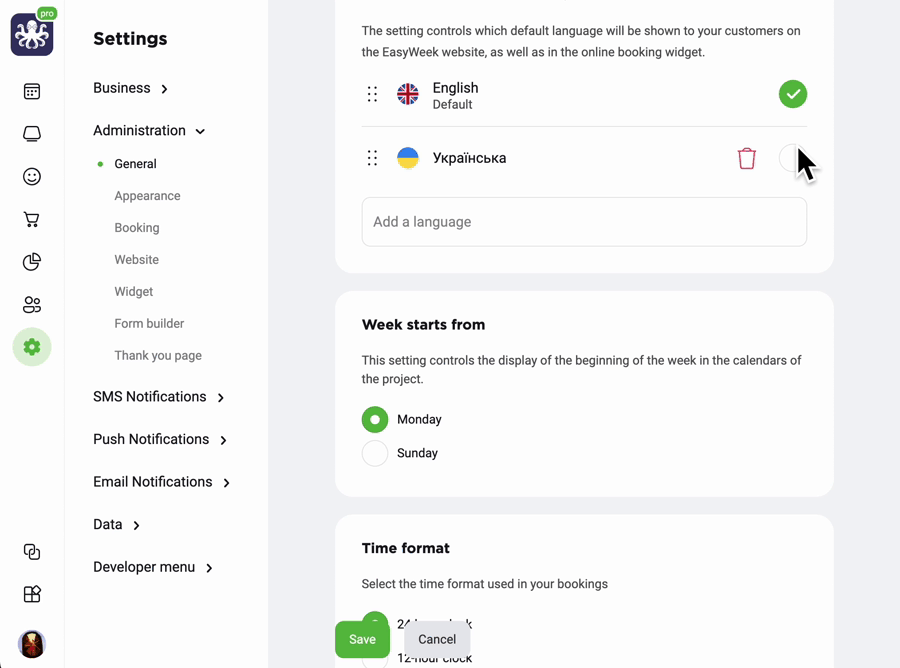
Task: Click the Add a language field
Action: [x=584, y=222]
